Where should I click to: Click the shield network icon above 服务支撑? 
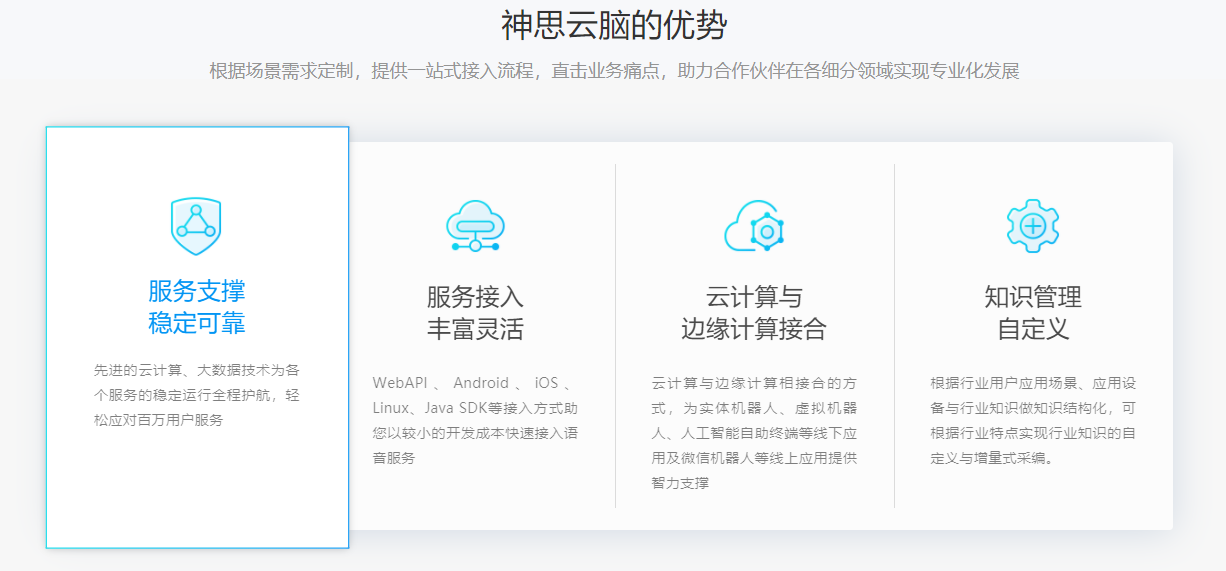pos(196,227)
